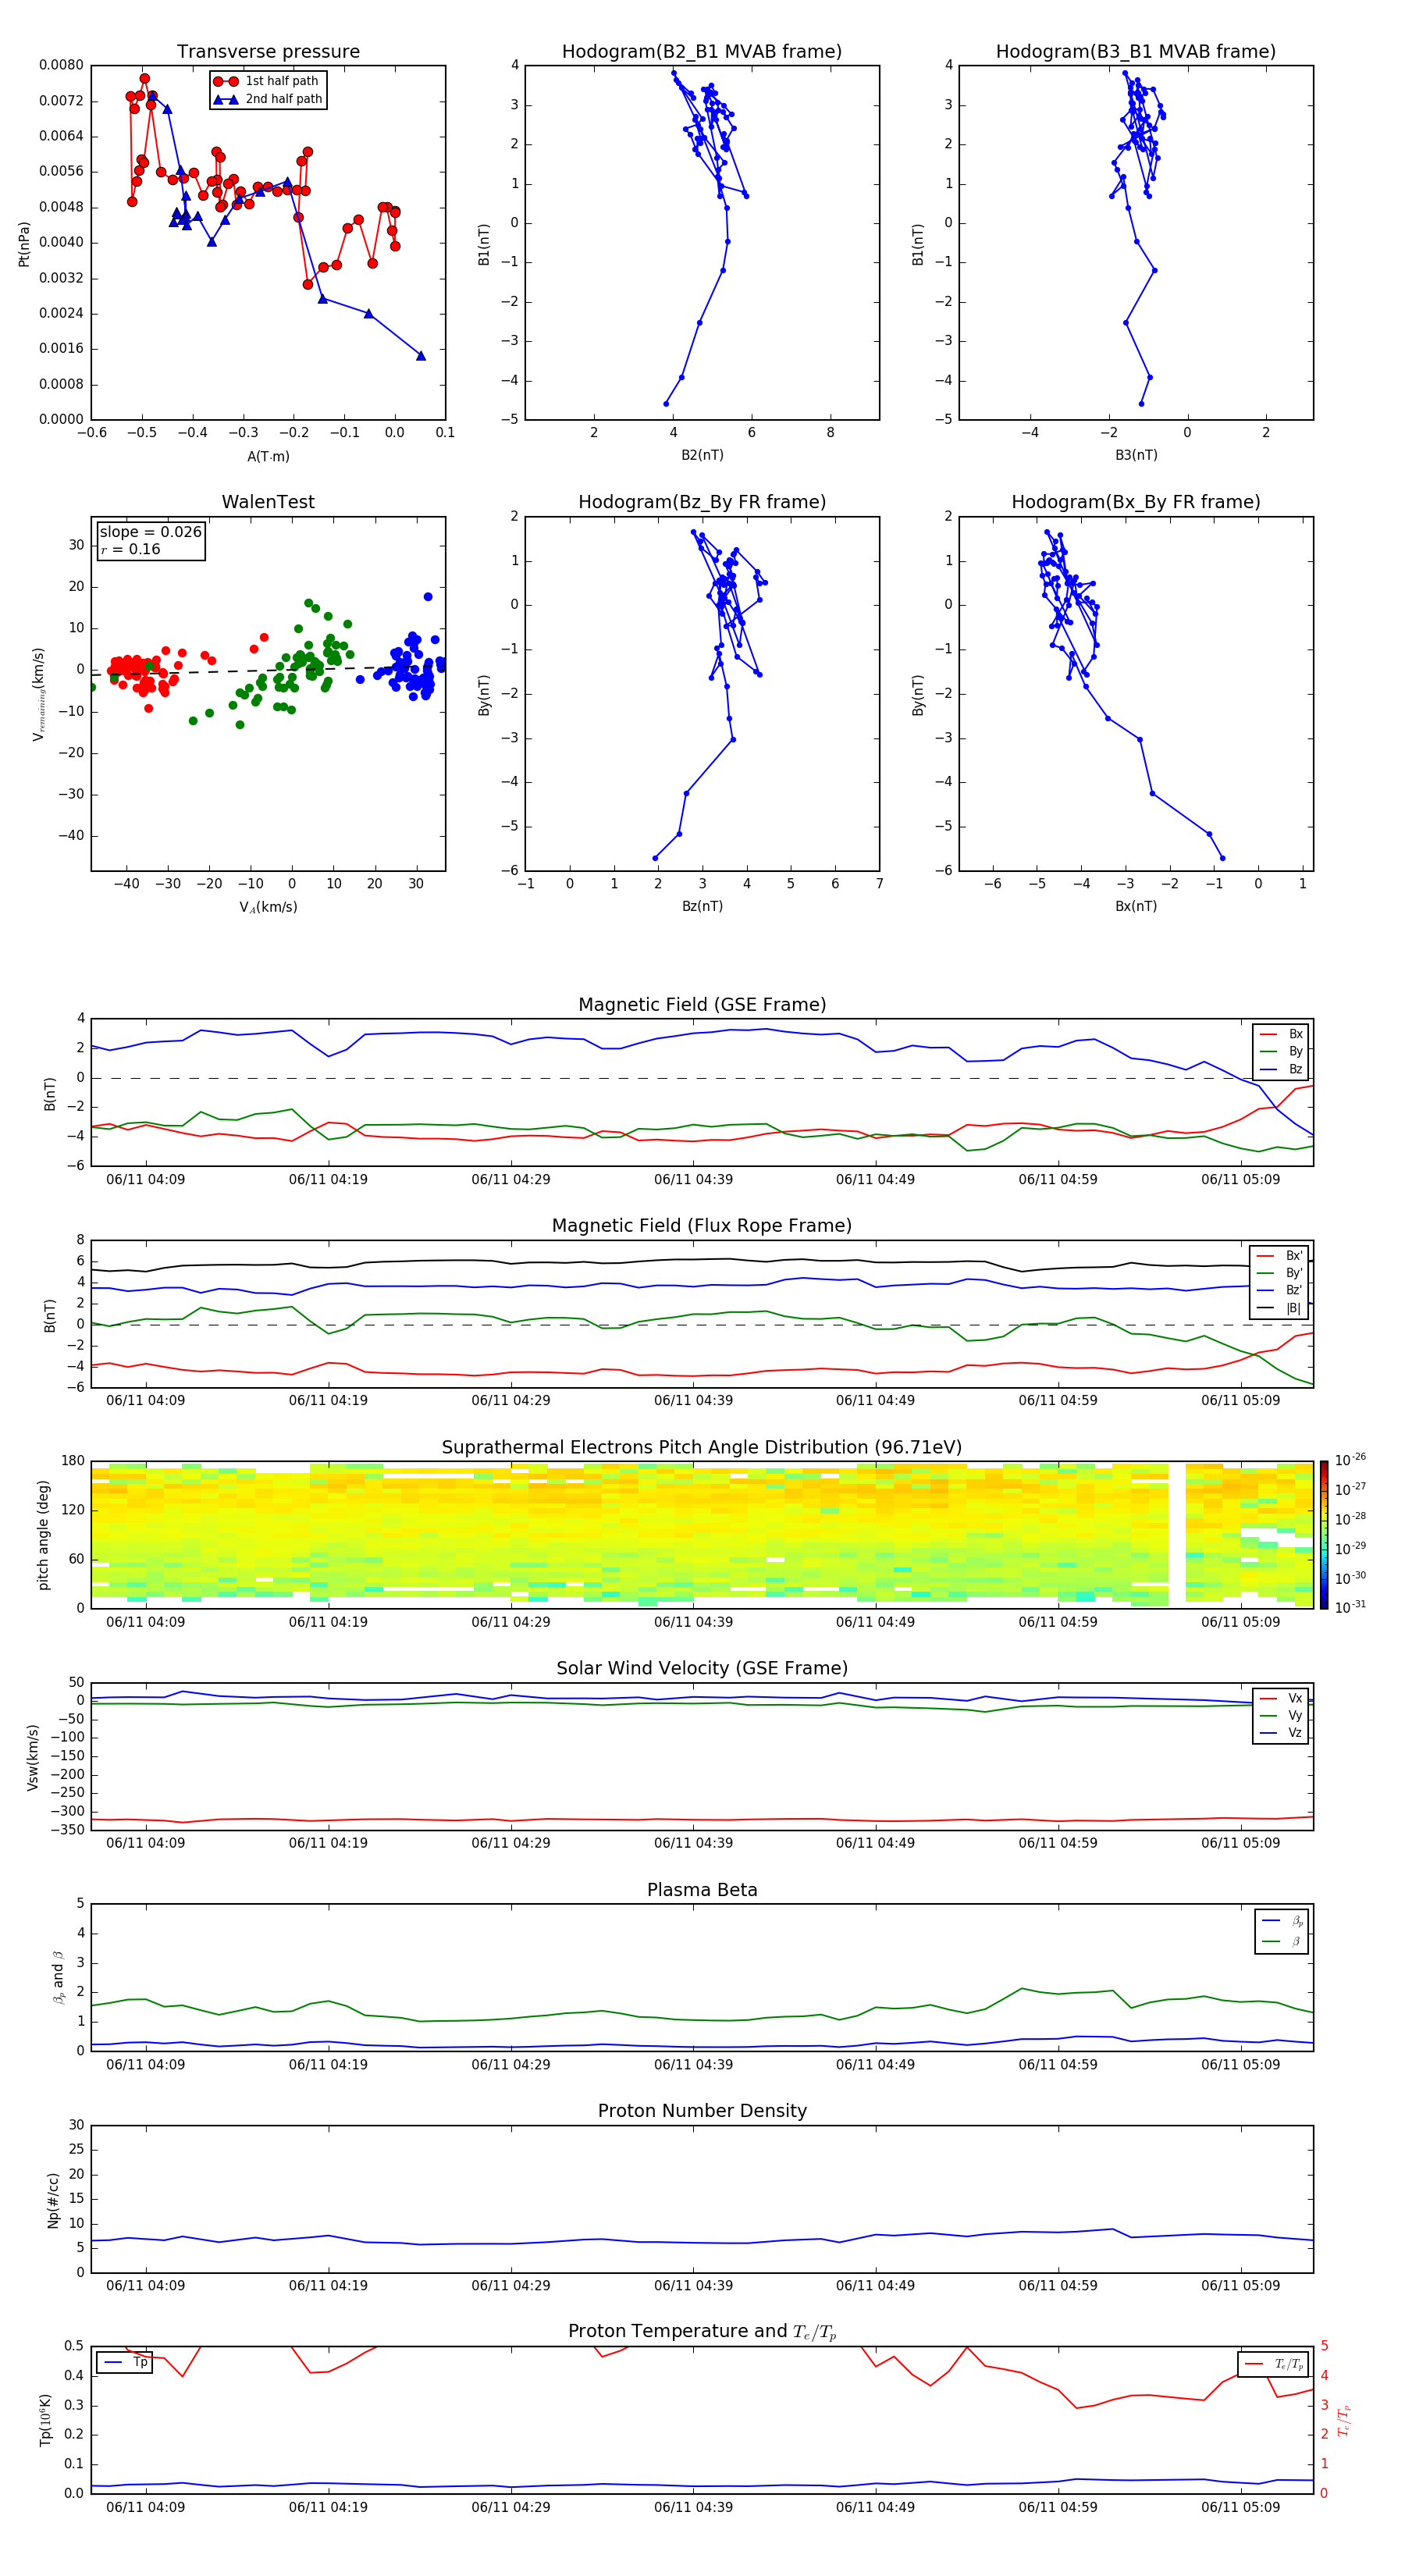Viewport: 1405px width, 2576px height.
Task: Click the 'B2(nT)' x-axis label
Action: click(702, 456)
